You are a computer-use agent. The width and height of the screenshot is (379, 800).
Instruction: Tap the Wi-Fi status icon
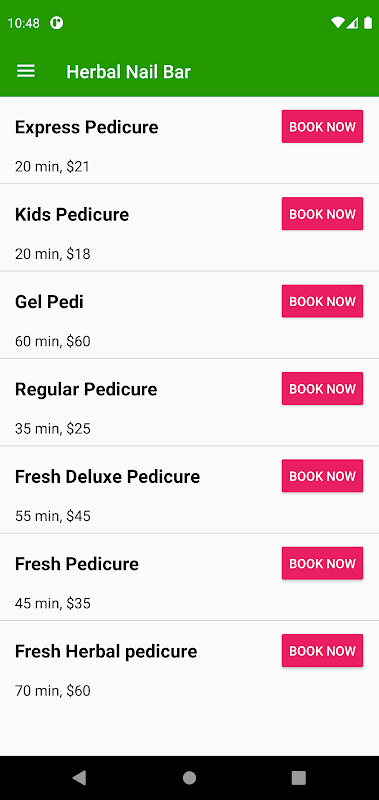click(337, 22)
